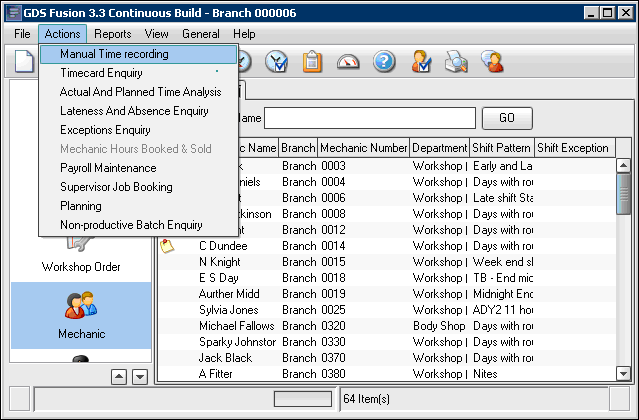Choose Manual Time recording from Actions menu

[x=114, y=54]
